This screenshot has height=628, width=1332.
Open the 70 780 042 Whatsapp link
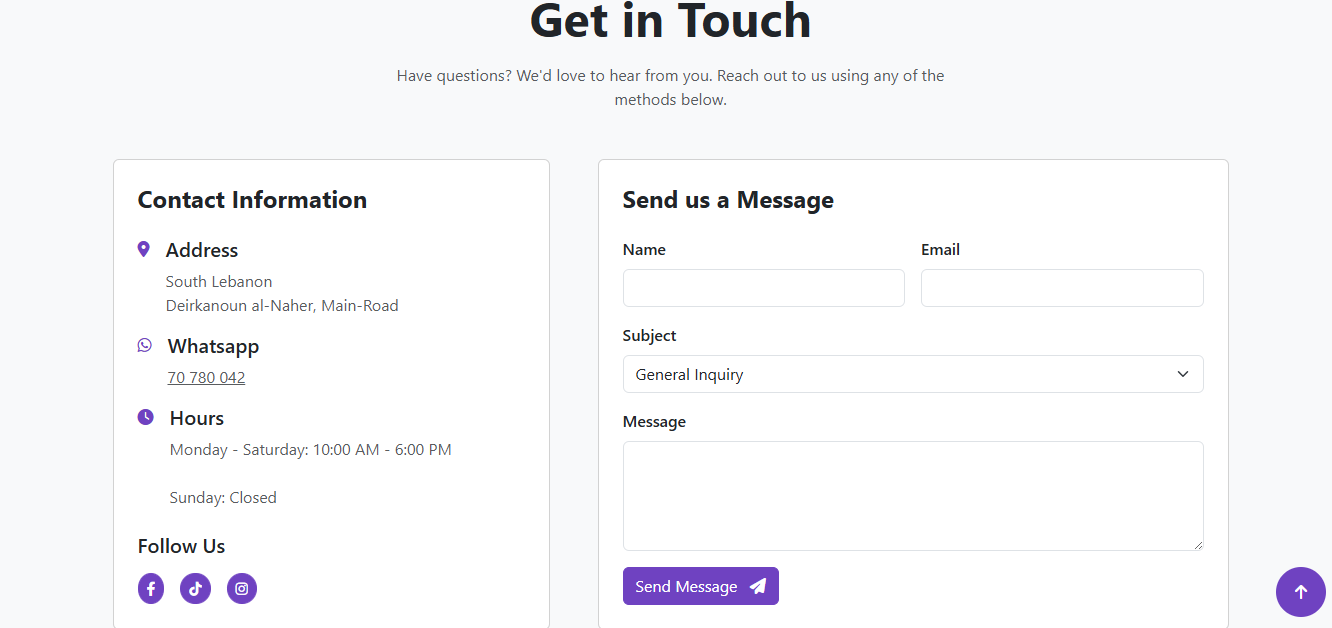(x=206, y=378)
